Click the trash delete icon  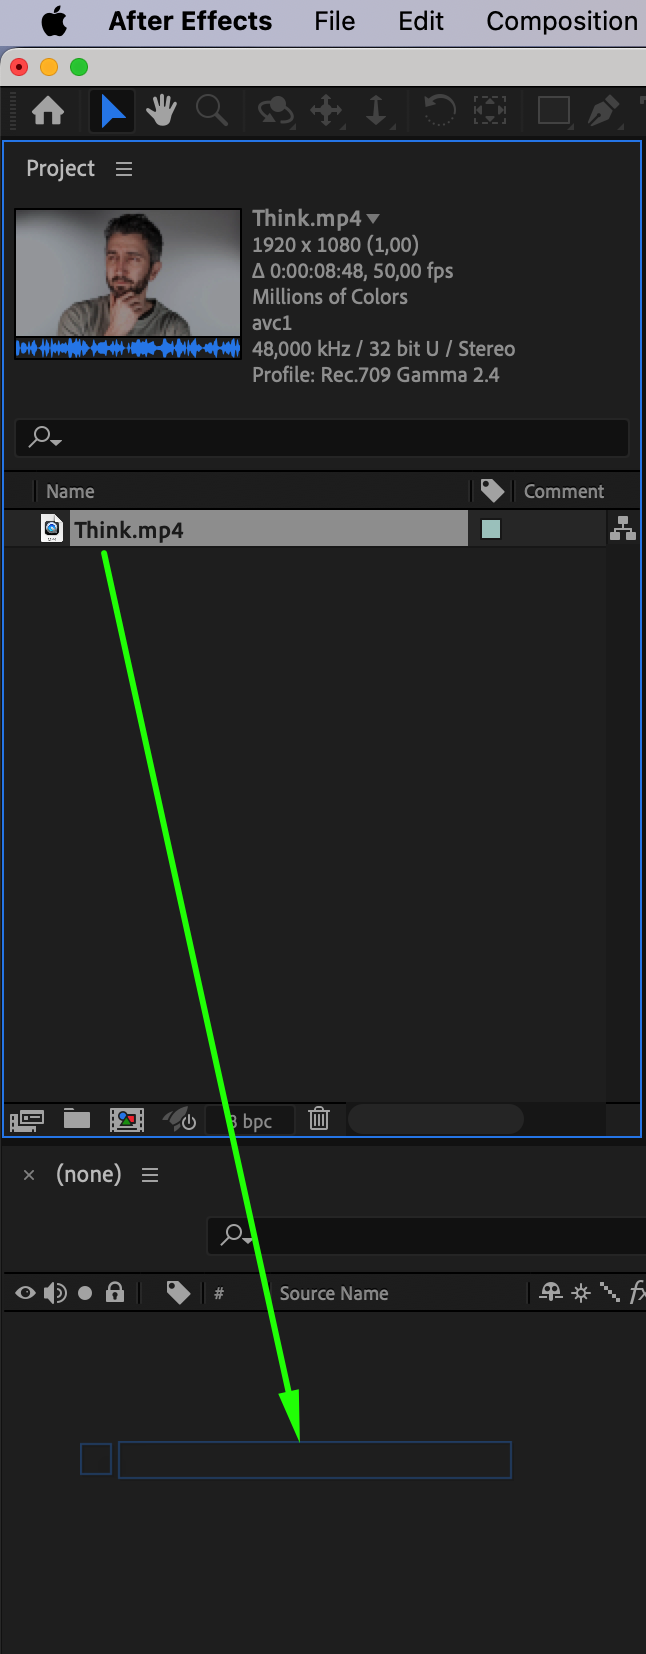point(319,1118)
